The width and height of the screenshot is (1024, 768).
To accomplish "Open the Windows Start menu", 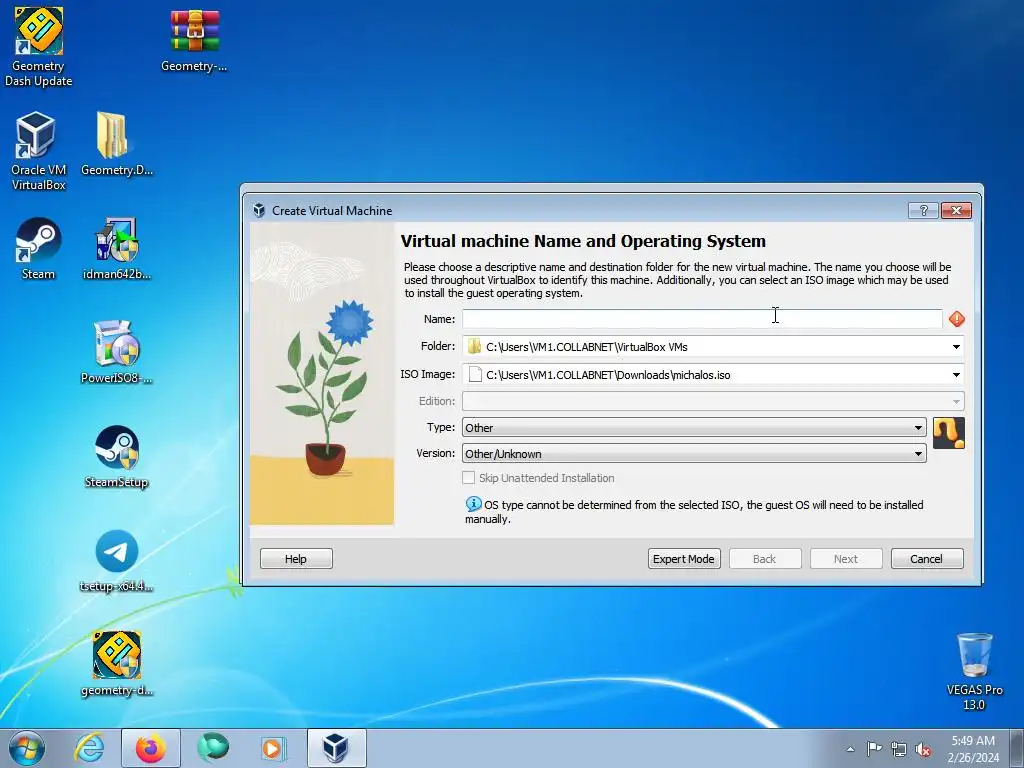I will pyautogui.click(x=27, y=748).
